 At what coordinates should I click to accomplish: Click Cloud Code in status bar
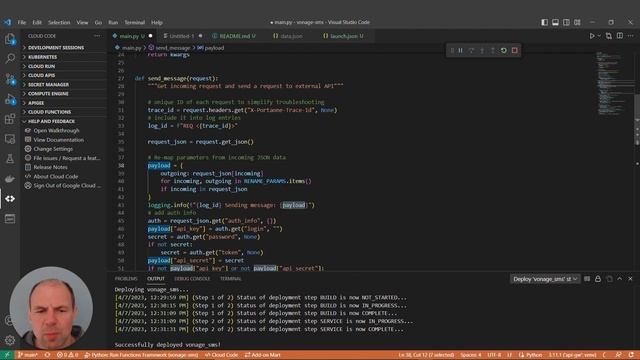click(222, 355)
